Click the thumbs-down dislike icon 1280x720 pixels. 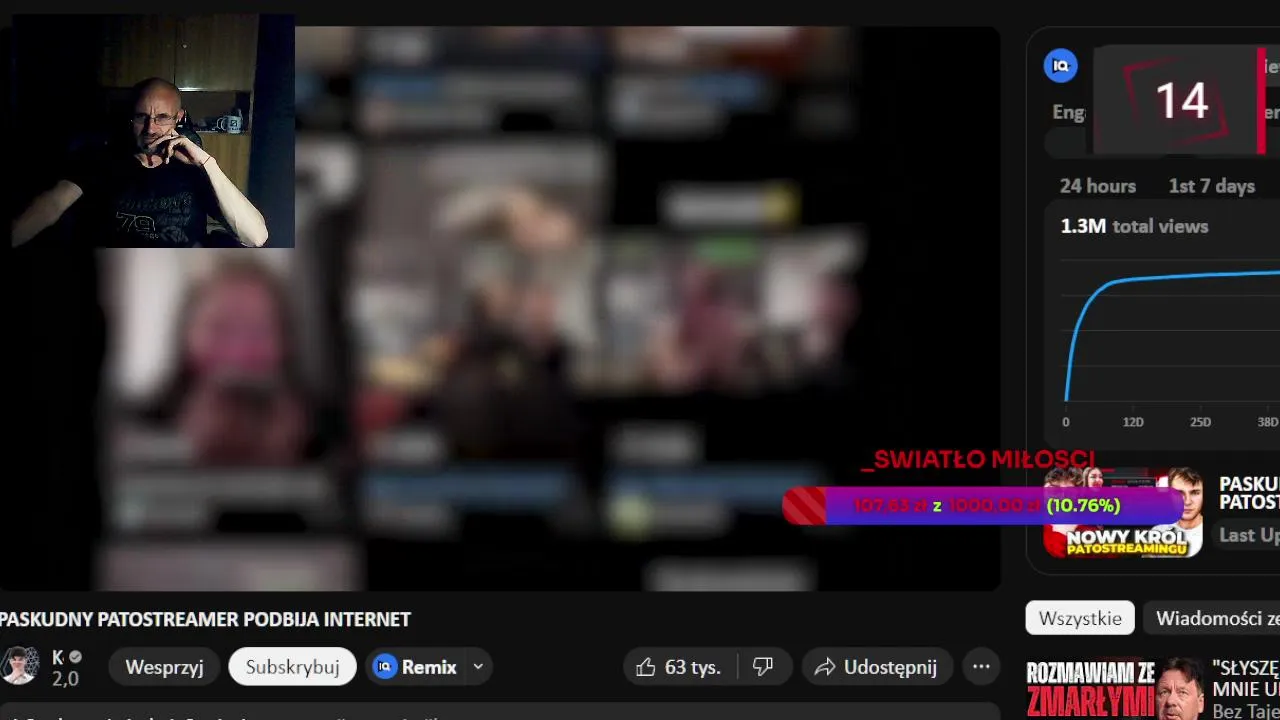(763, 667)
